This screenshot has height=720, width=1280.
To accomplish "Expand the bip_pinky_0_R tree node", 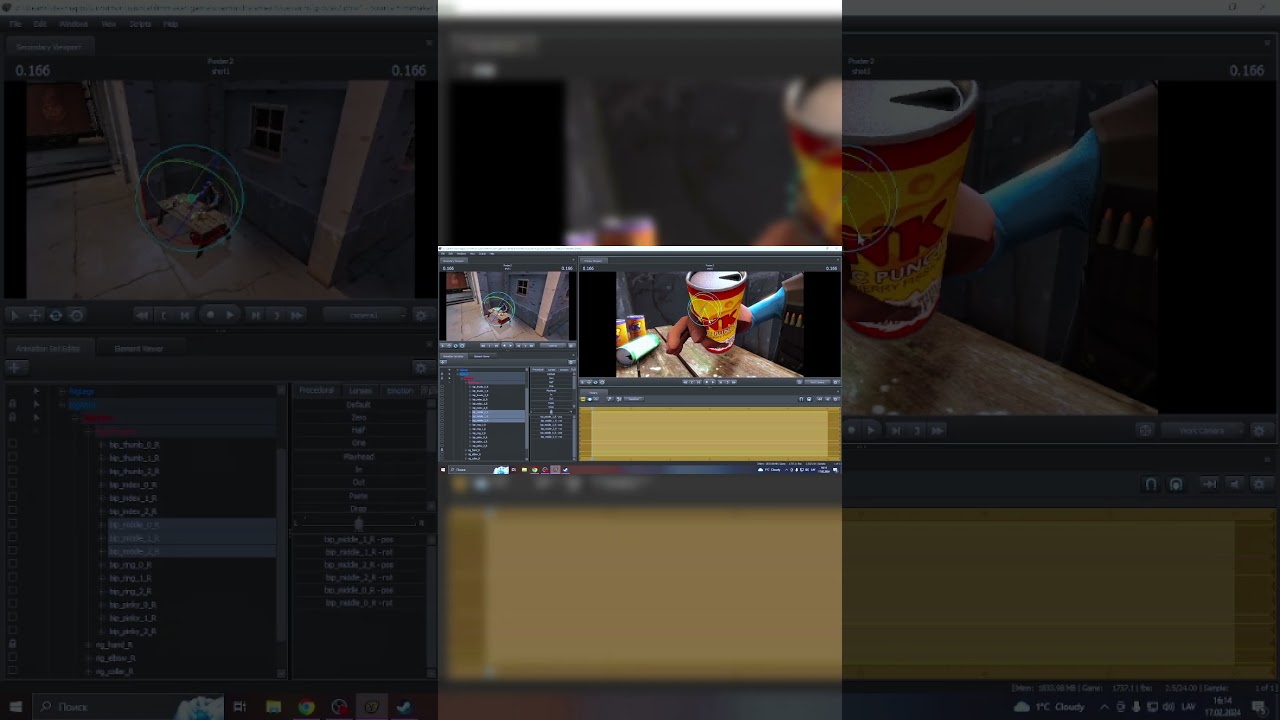I will [x=102, y=605].
